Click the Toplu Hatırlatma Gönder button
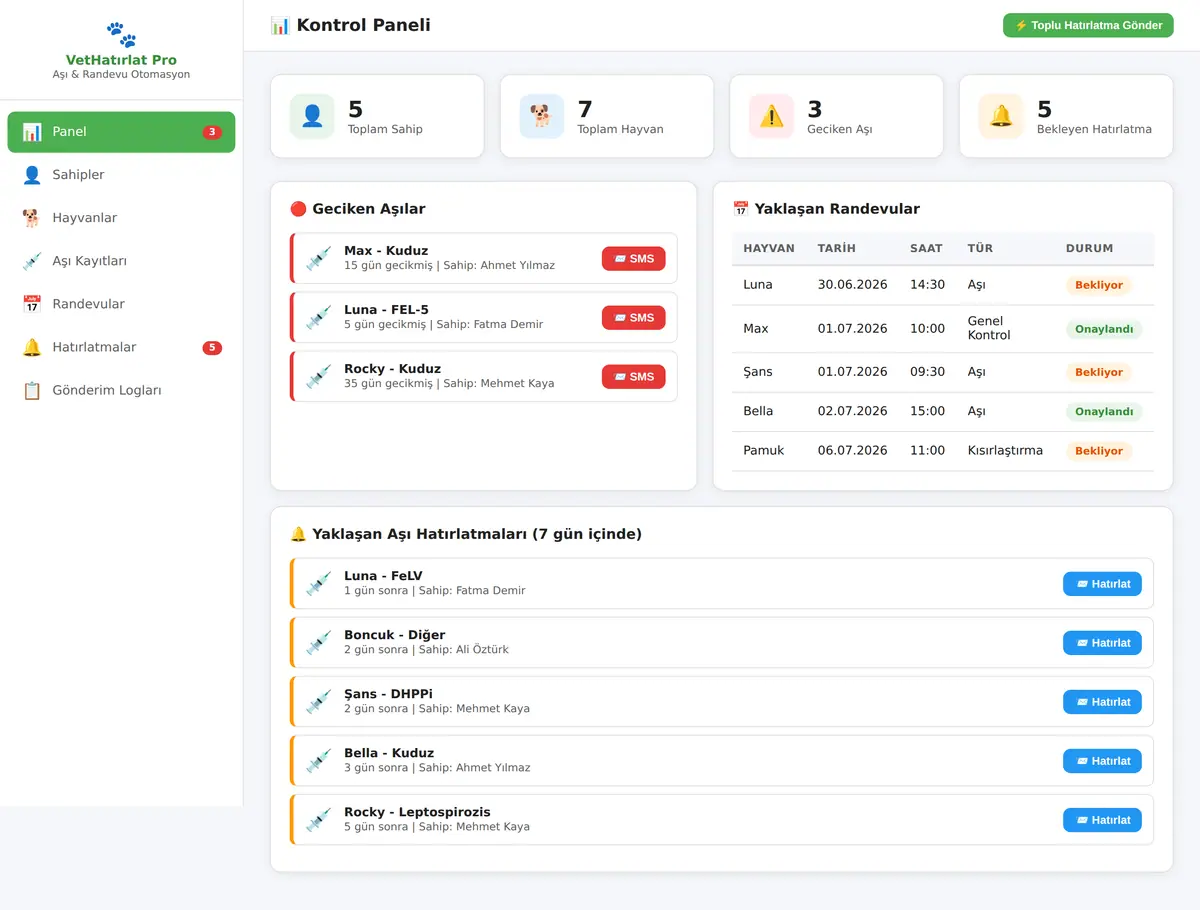Screen dimensions: 1200x910 click(x=1088, y=25)
